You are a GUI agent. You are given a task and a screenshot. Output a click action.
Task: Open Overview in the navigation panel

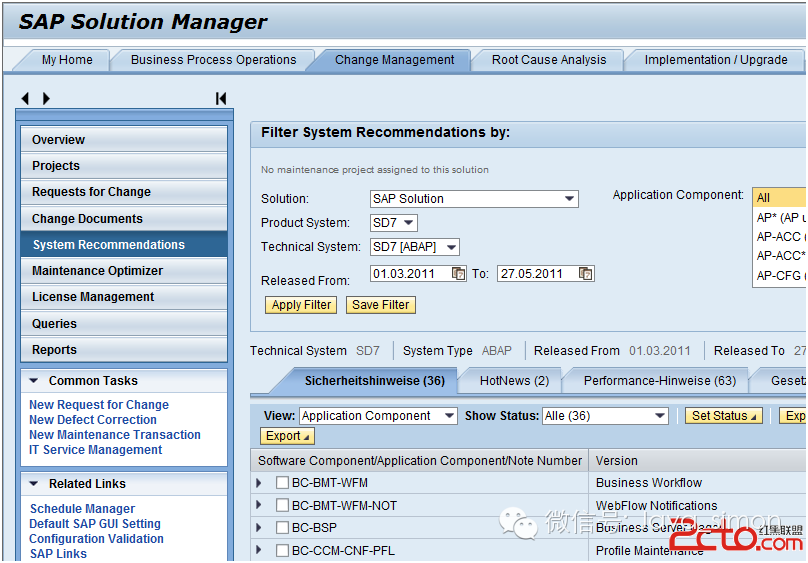click(124, 140)
